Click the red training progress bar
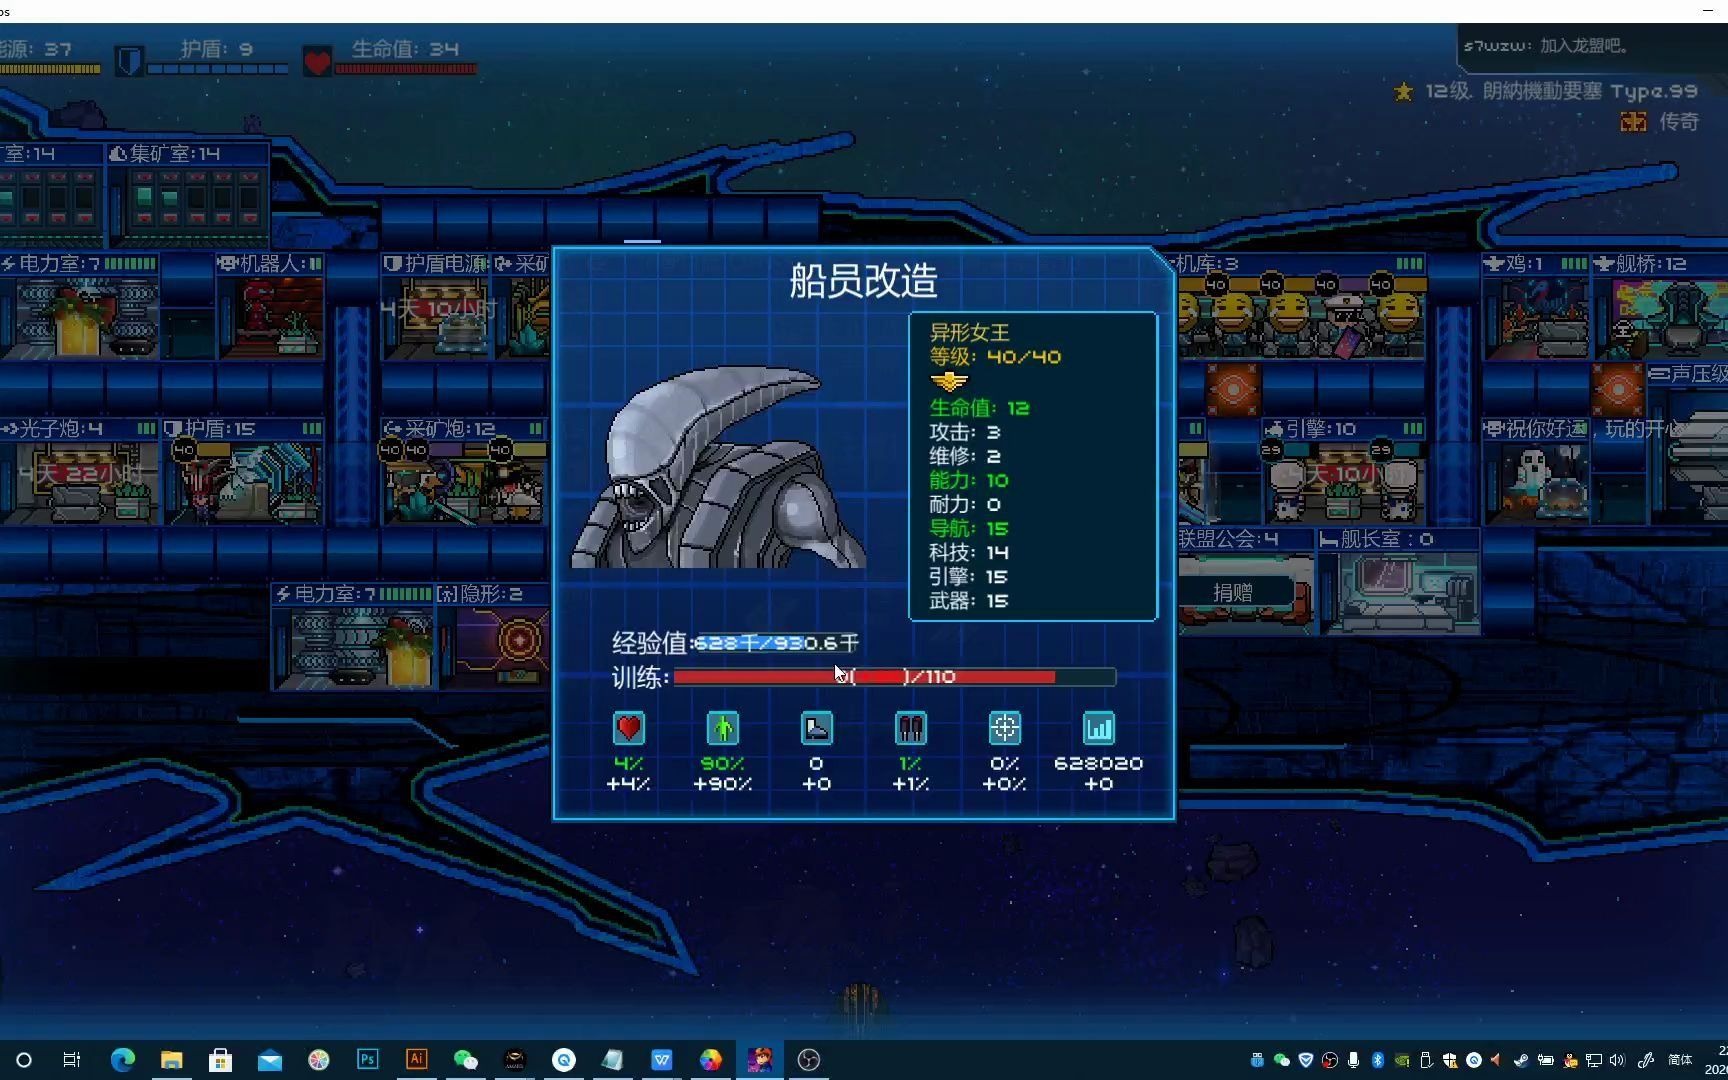The width and height of the screenshot is (1728, 1080). coord(894,677)
